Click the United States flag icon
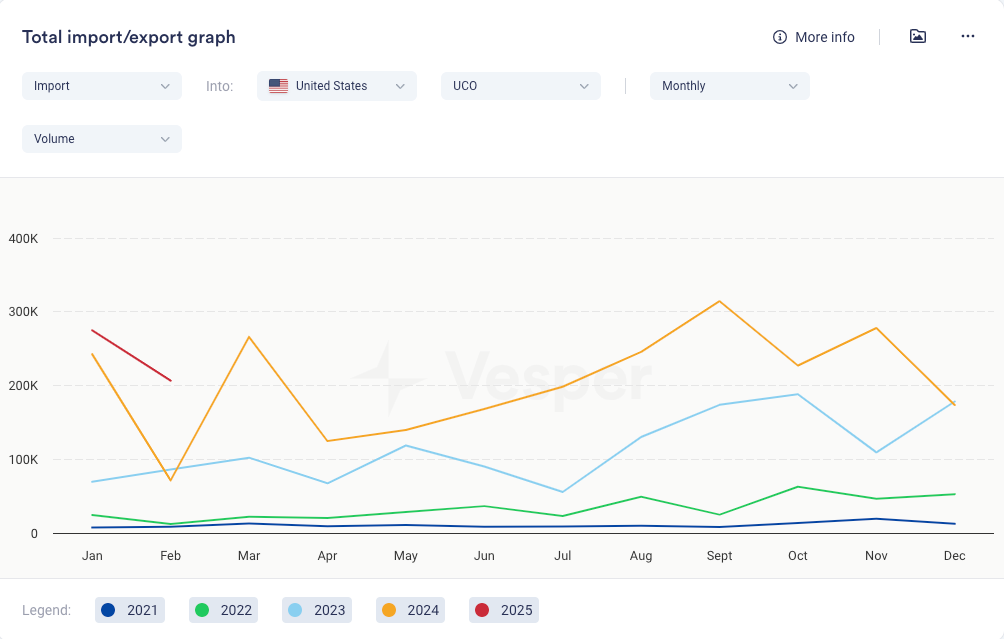This screenshot has width=1004, height=639. click(278, 86)
